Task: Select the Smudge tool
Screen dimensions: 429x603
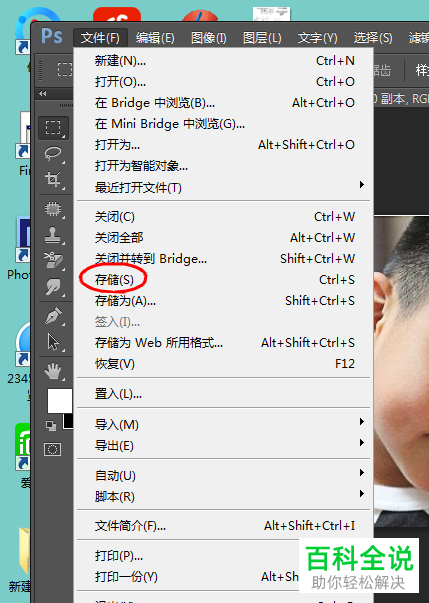Action: [x=53, y=286]
